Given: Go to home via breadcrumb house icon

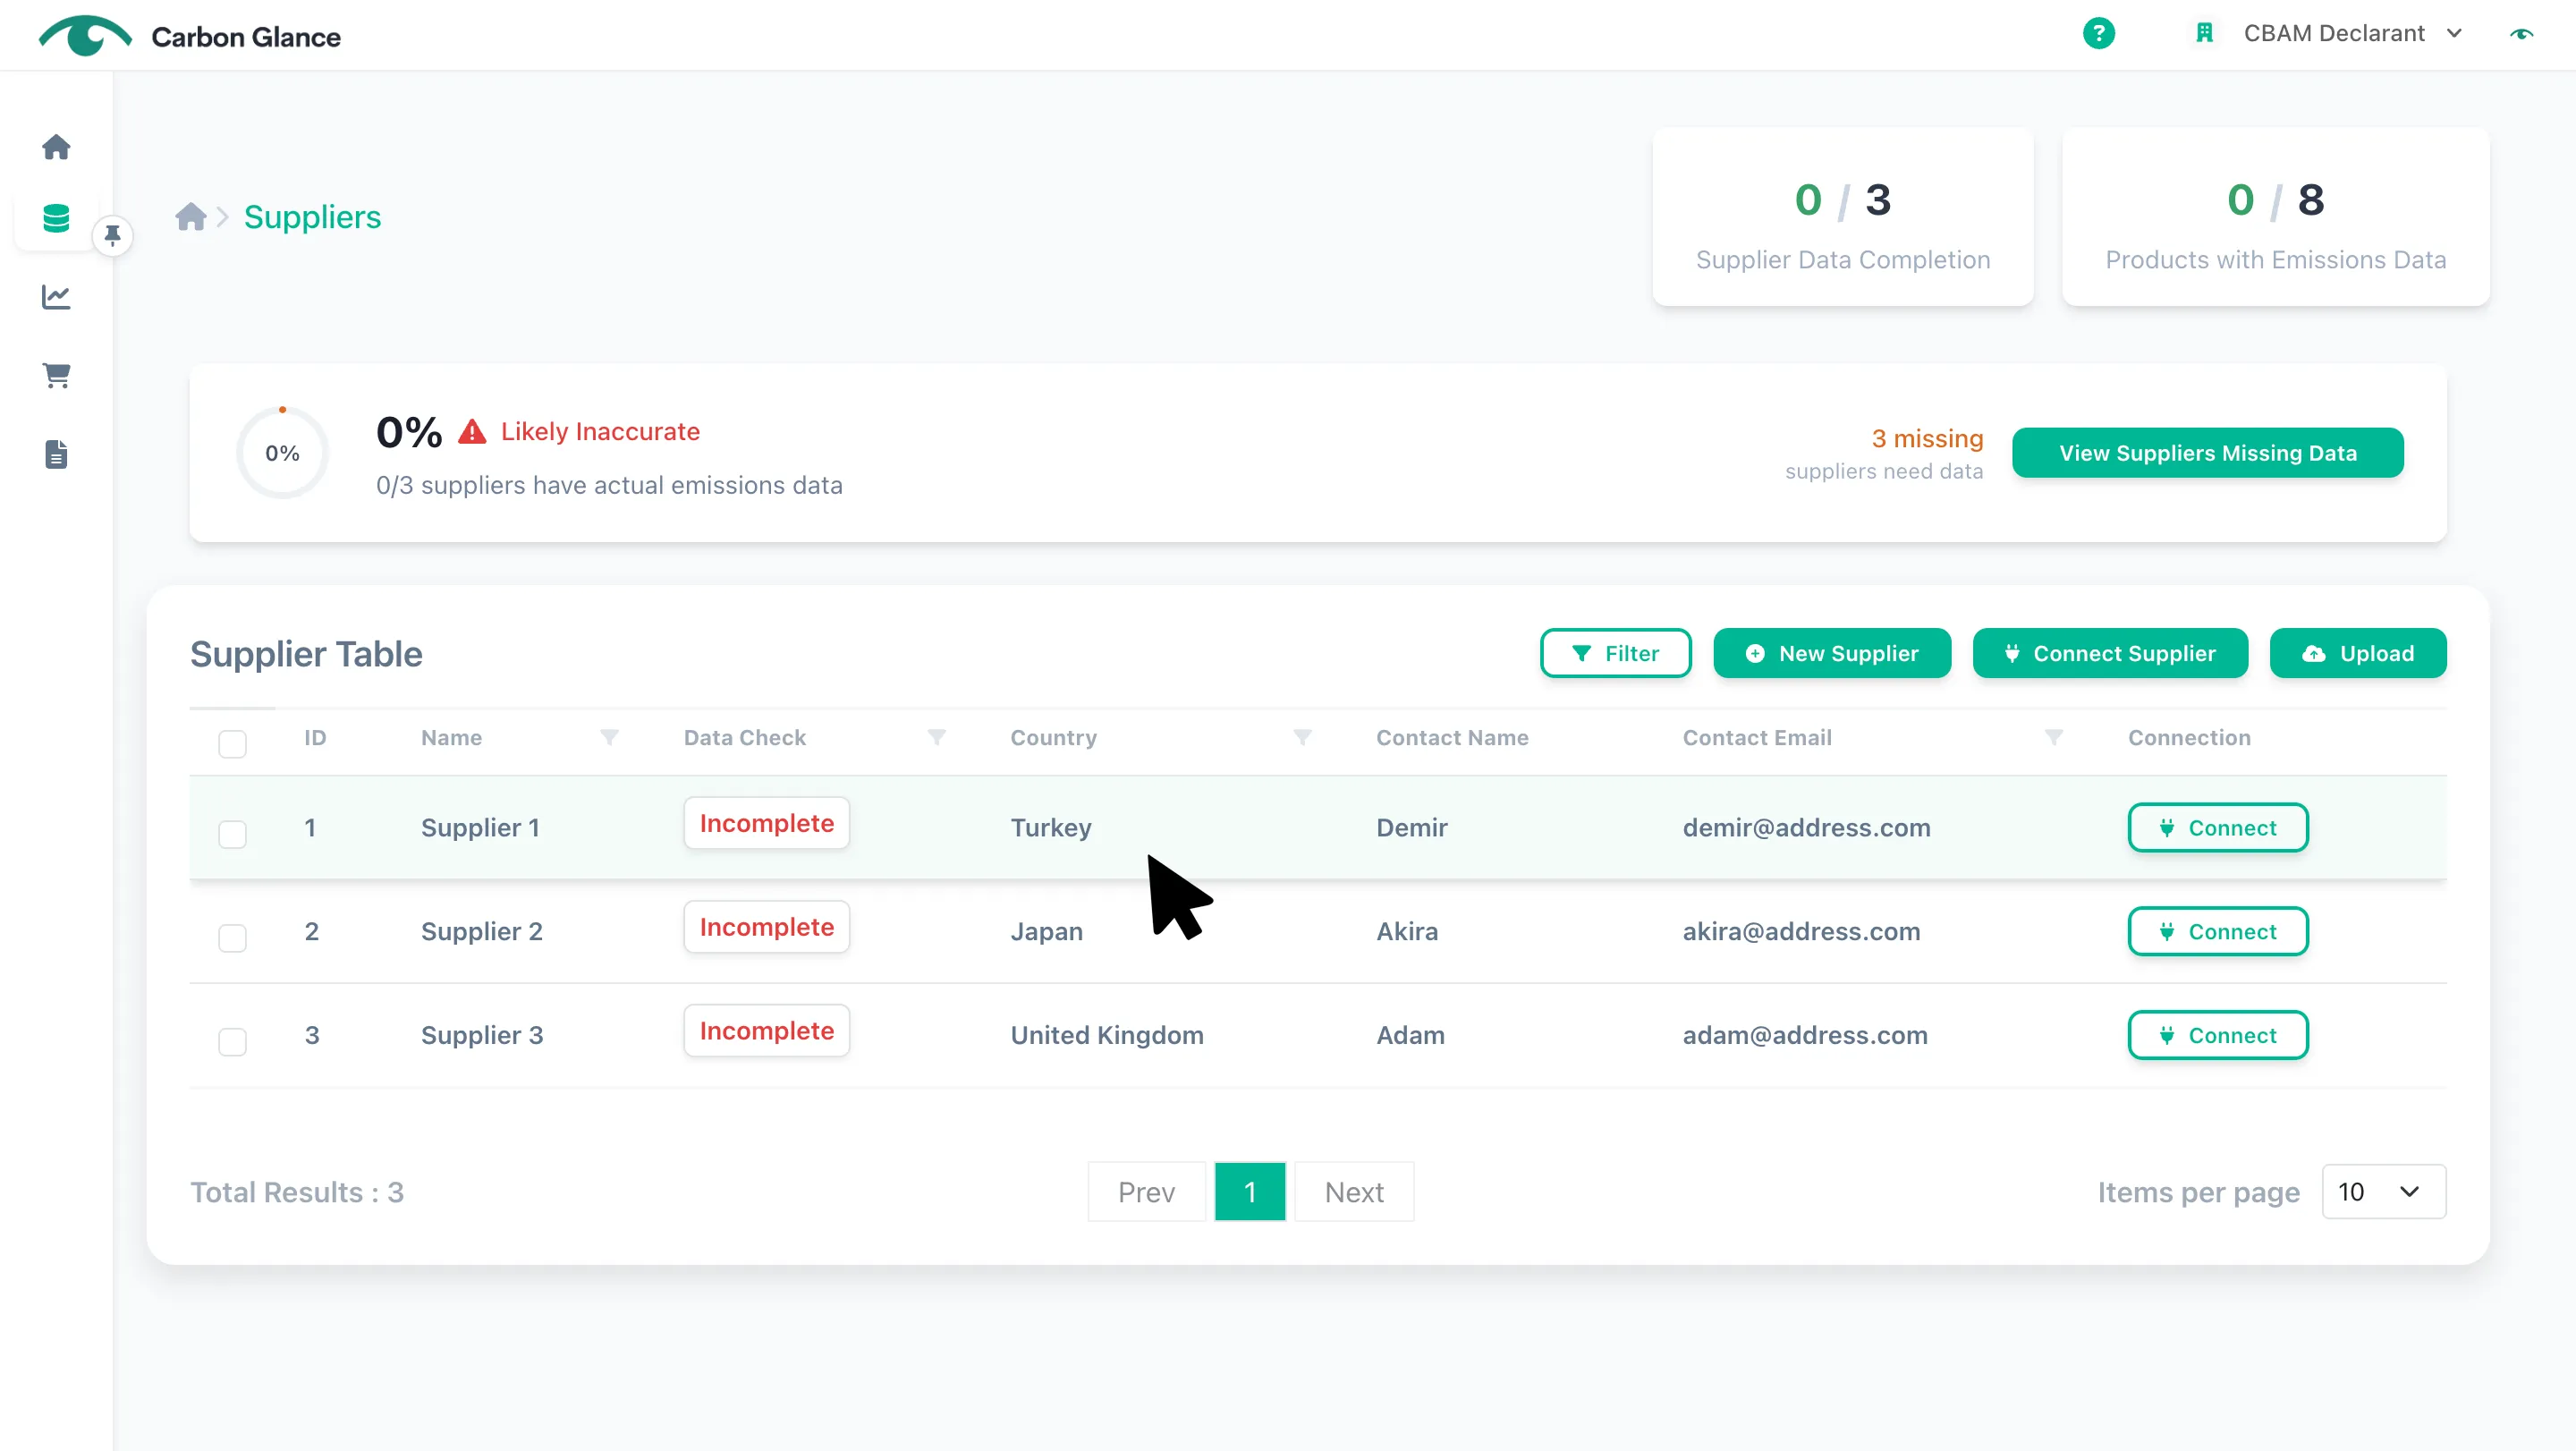Looking at the screenshot, I should point(190,216).
